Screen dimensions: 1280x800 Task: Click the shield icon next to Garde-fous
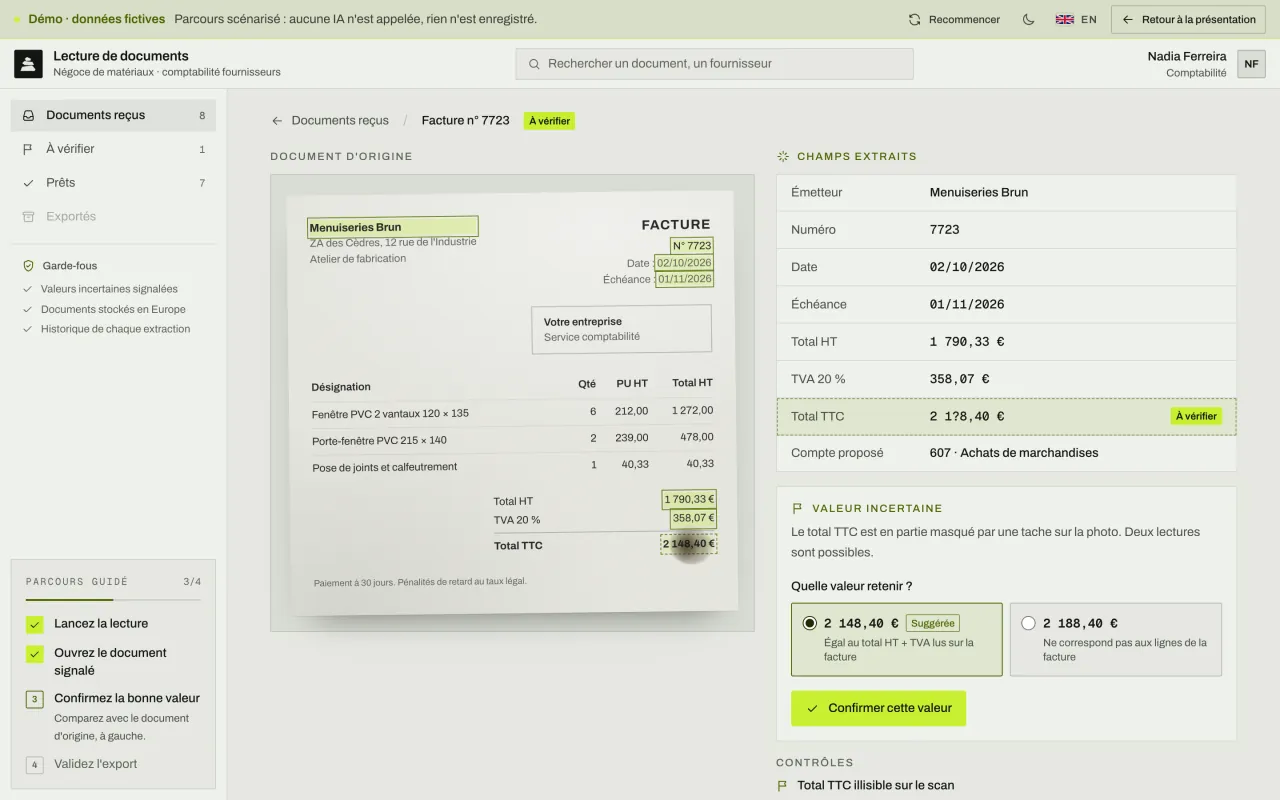coord(28,266)
